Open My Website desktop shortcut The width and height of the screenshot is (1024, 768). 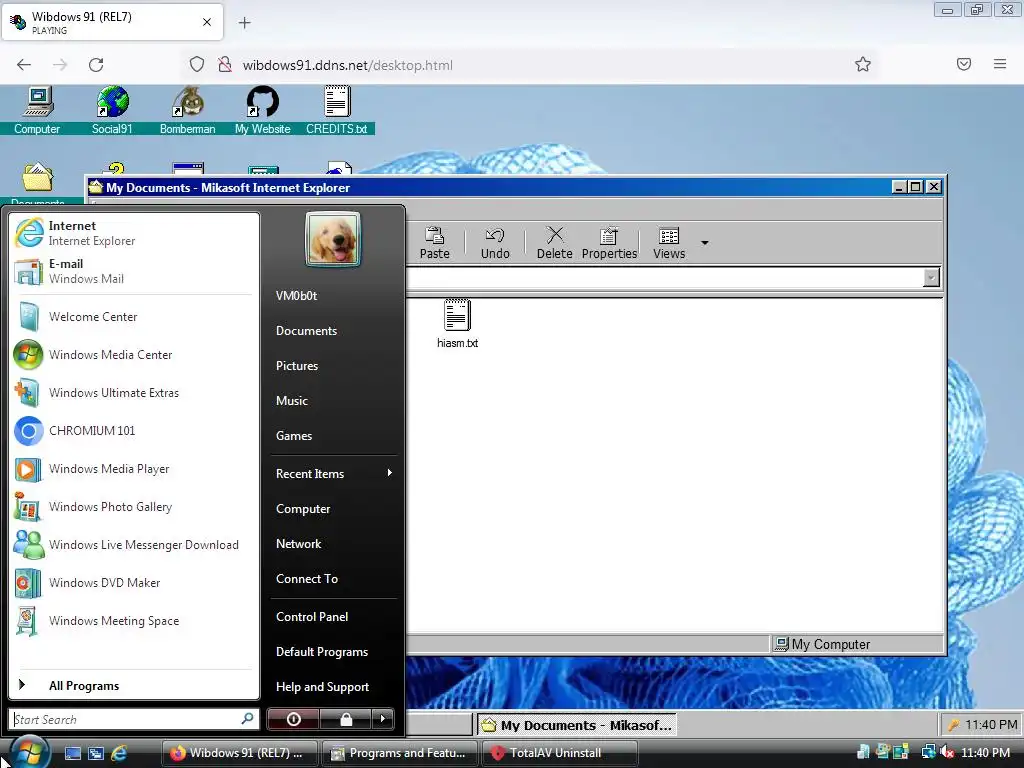(x=263, y=110)
